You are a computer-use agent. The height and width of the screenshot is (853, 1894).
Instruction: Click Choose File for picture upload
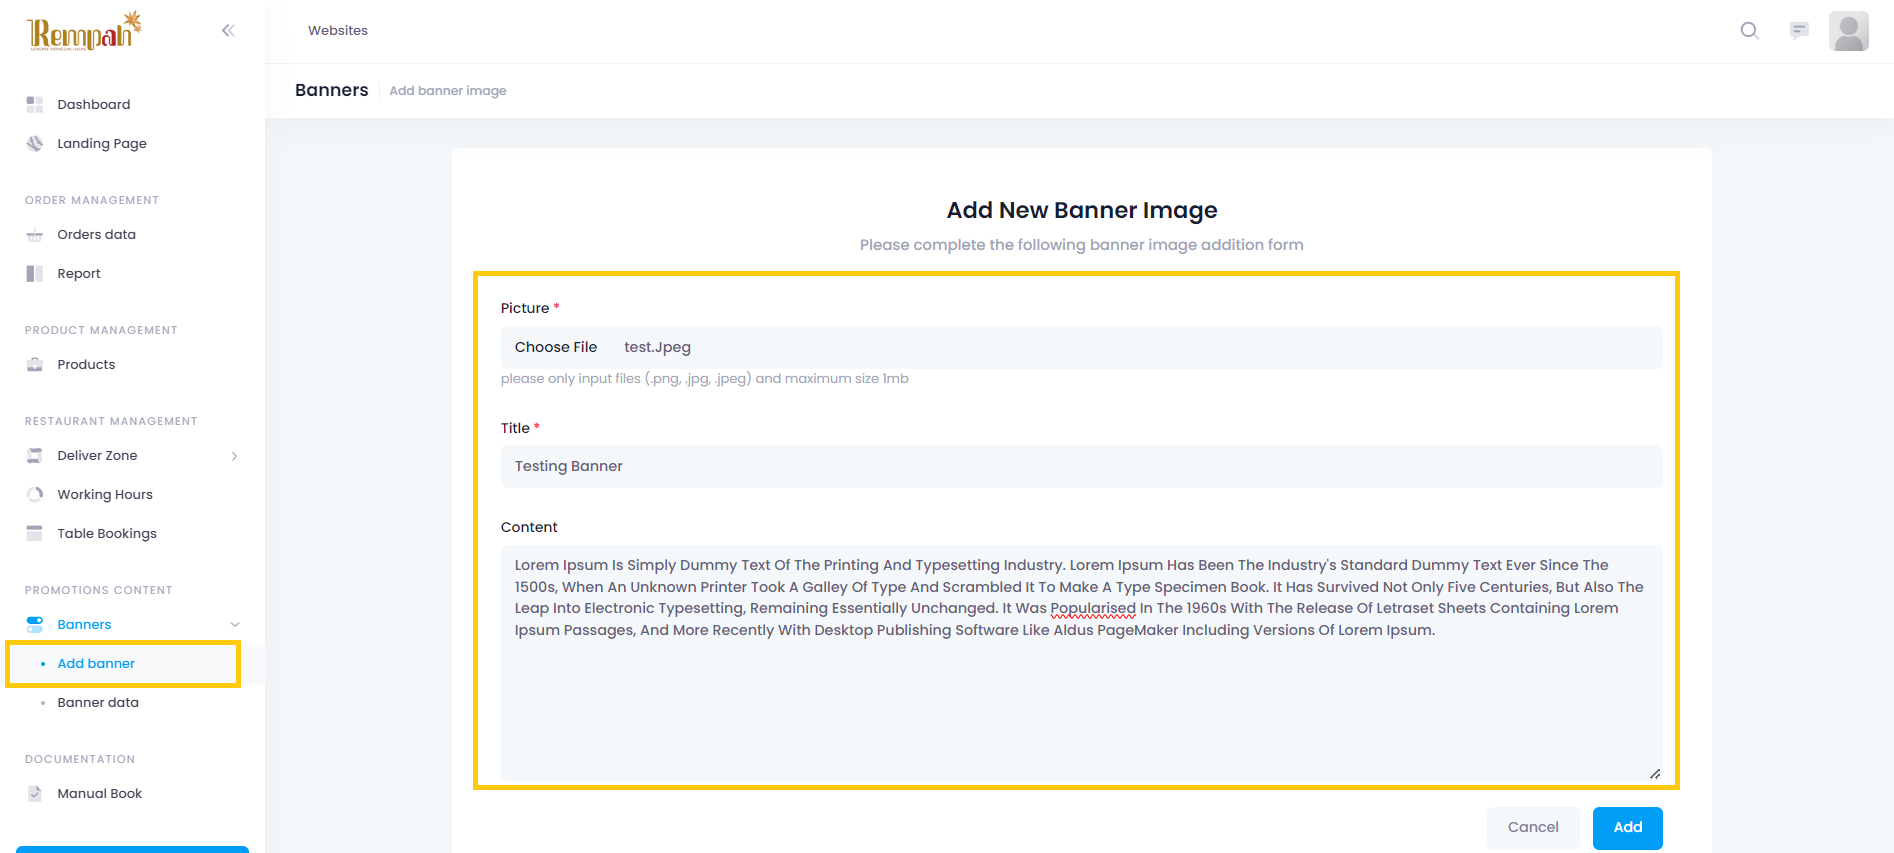(x=556, y=348)
